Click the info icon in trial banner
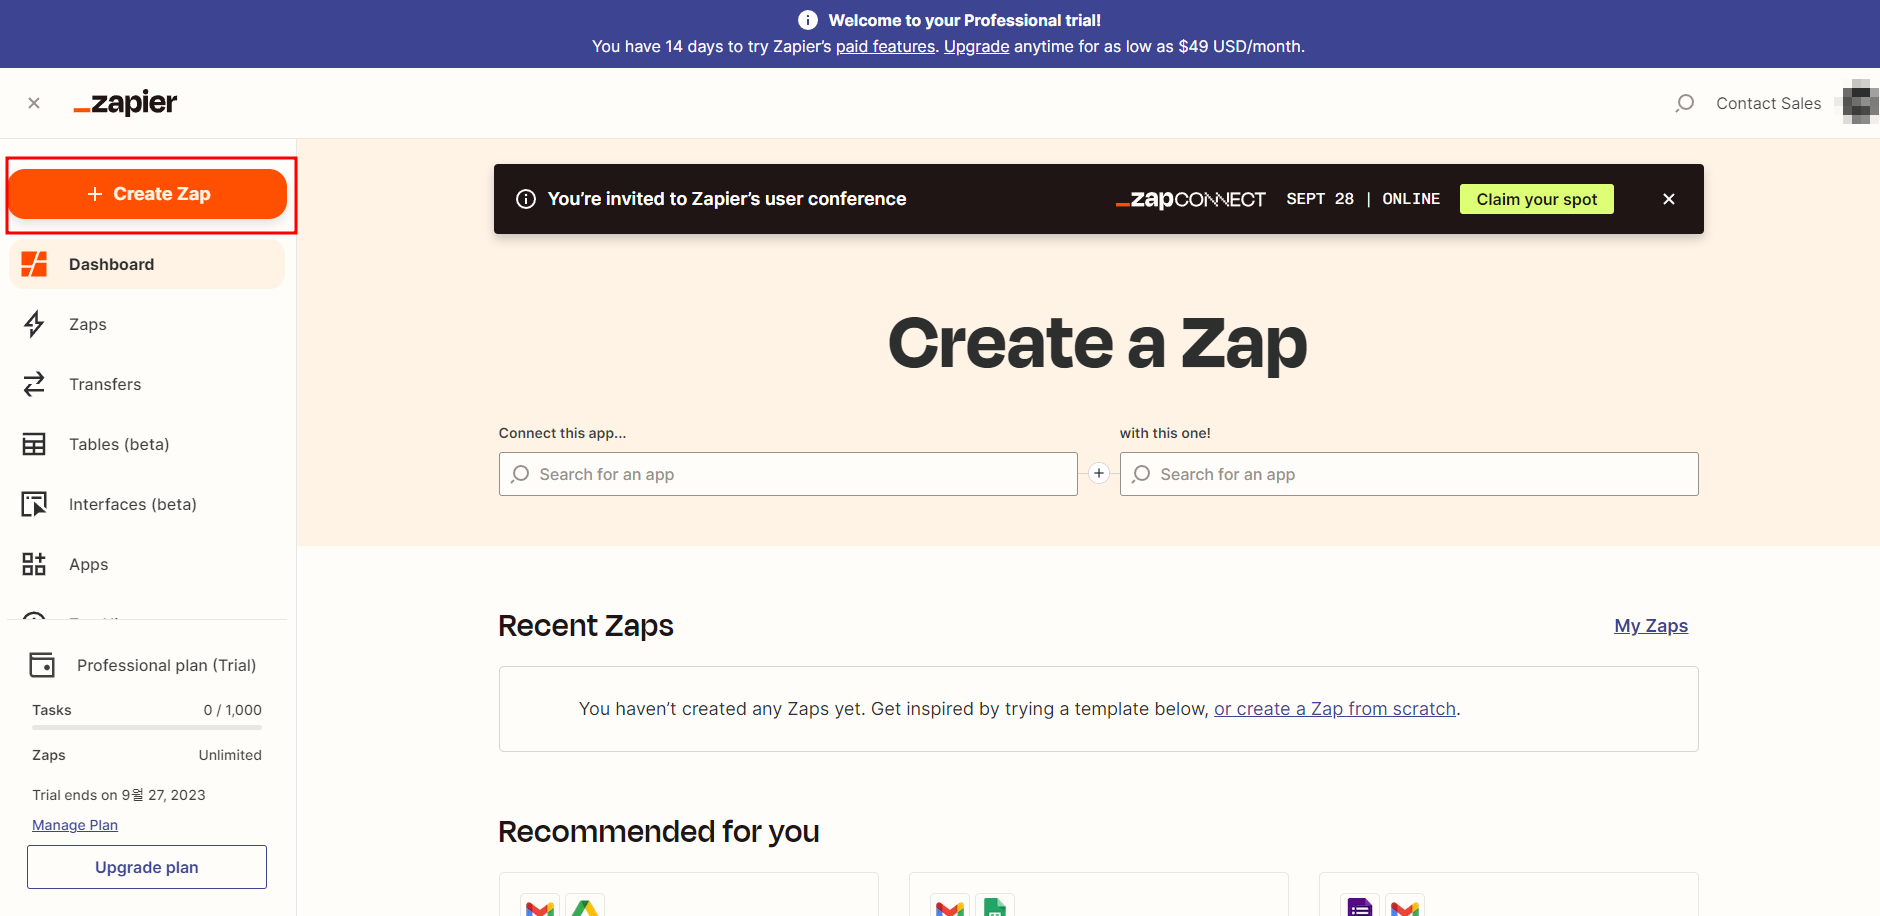This screenshot has height=916, width=1880. point(808,20)
